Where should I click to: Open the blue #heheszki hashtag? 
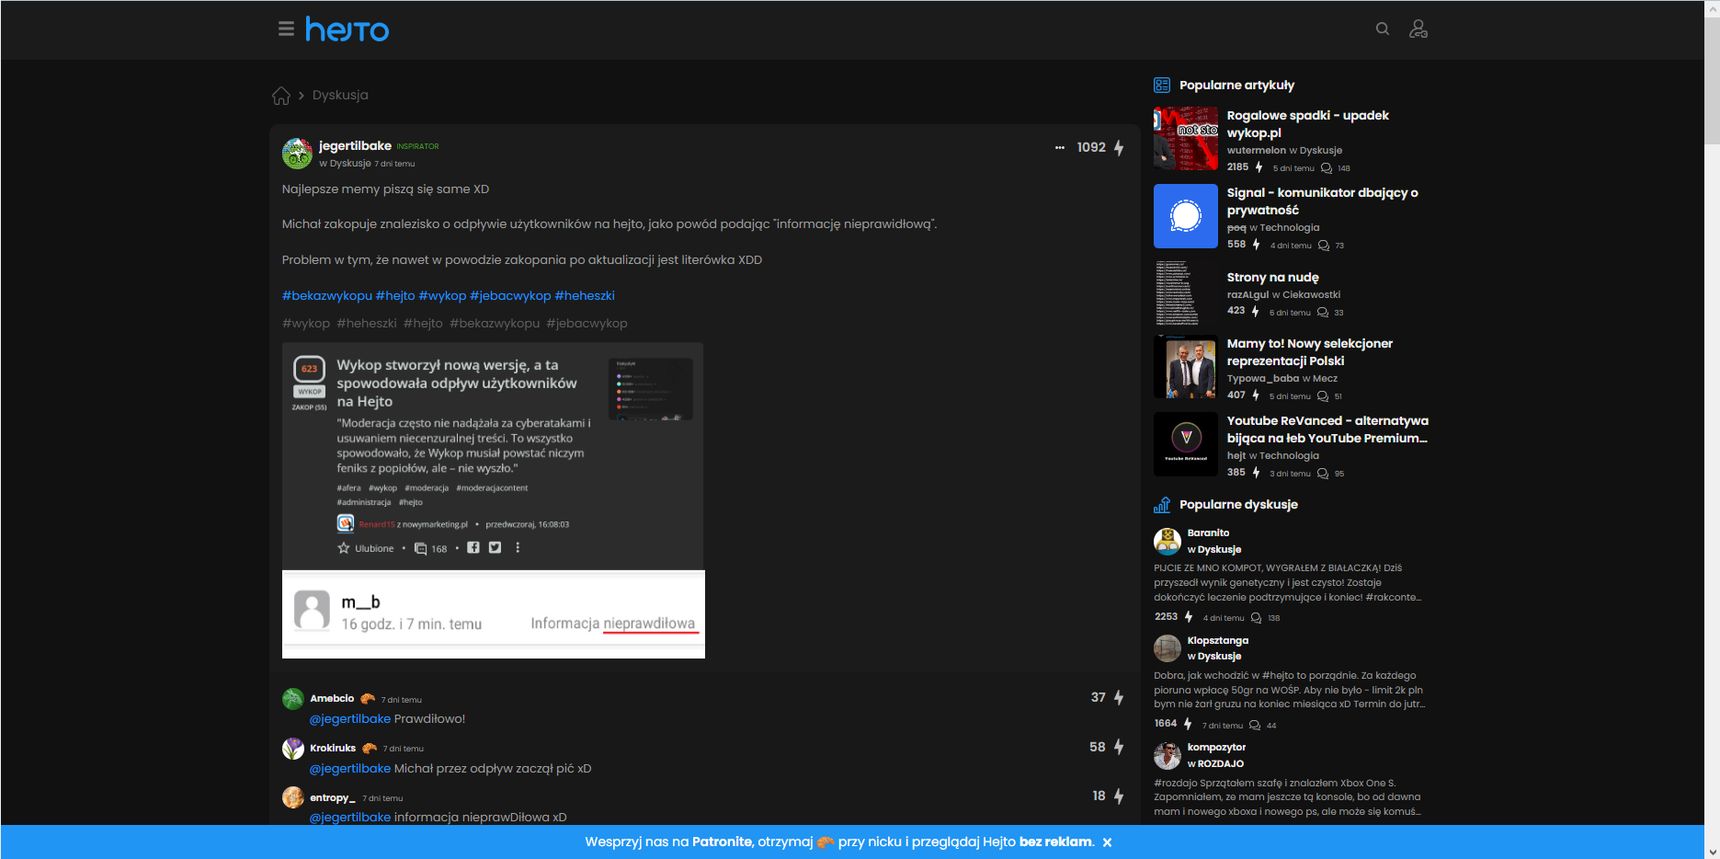(x=585, y=296)
